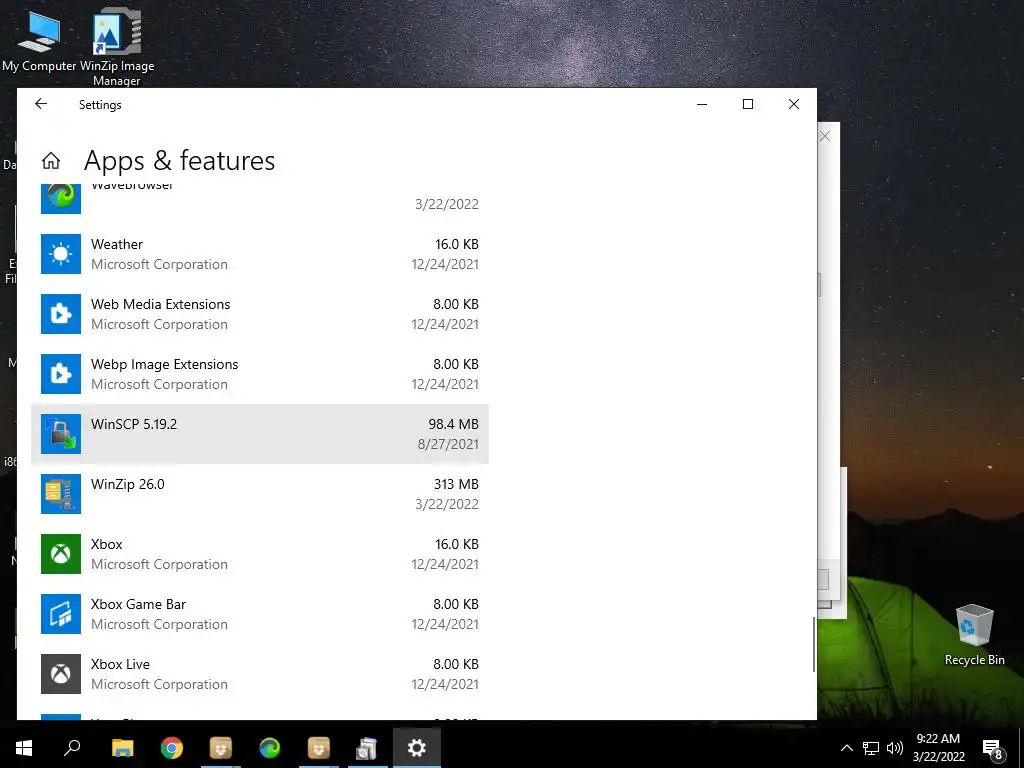The height and width of the screenshot is (768, 1024).
Task: Maximize the Settings window
Action: click(x=748, y=104)
